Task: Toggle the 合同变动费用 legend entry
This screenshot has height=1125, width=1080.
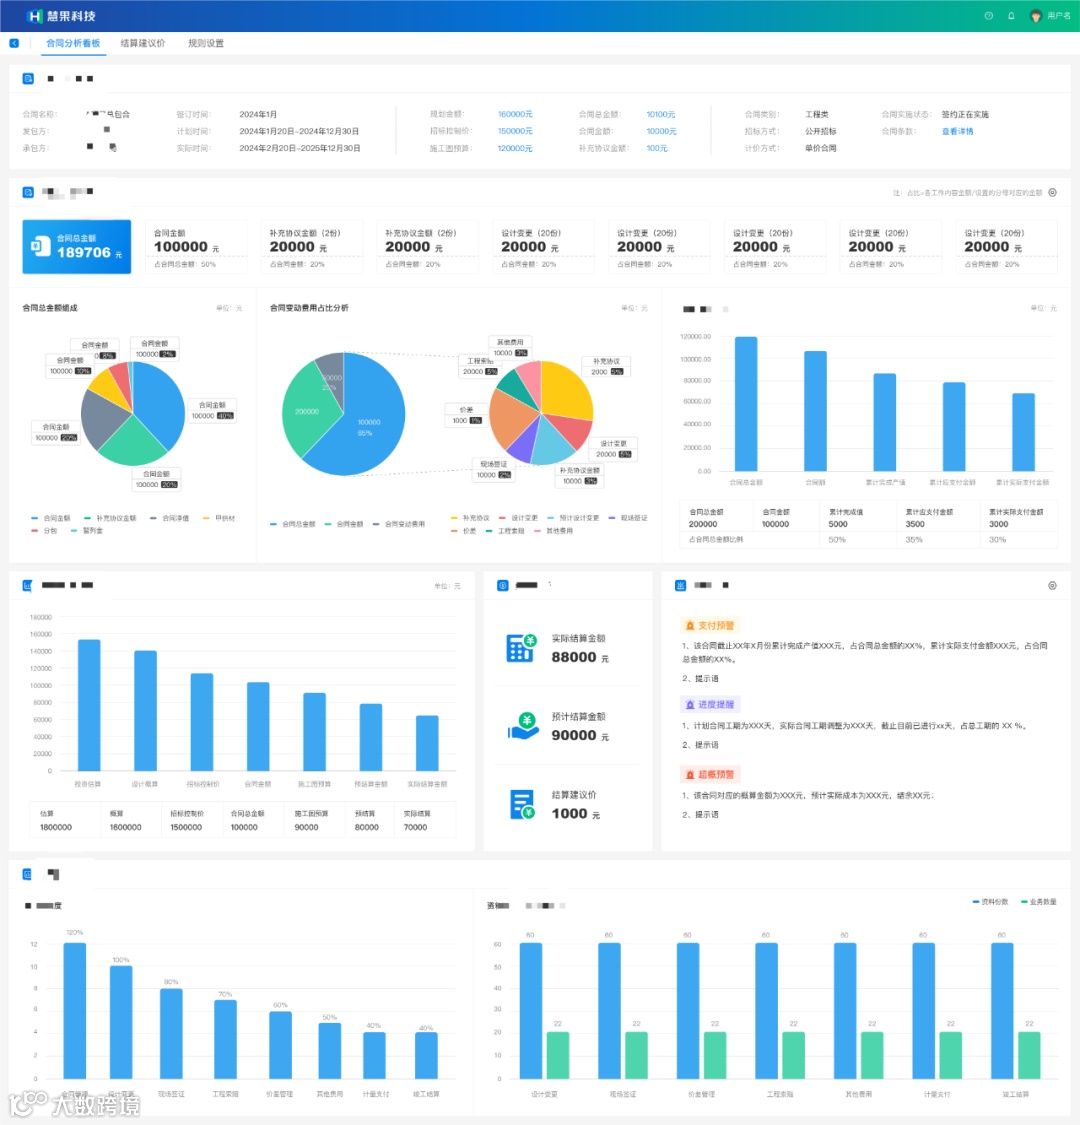Action: click(x=399, y=524)
